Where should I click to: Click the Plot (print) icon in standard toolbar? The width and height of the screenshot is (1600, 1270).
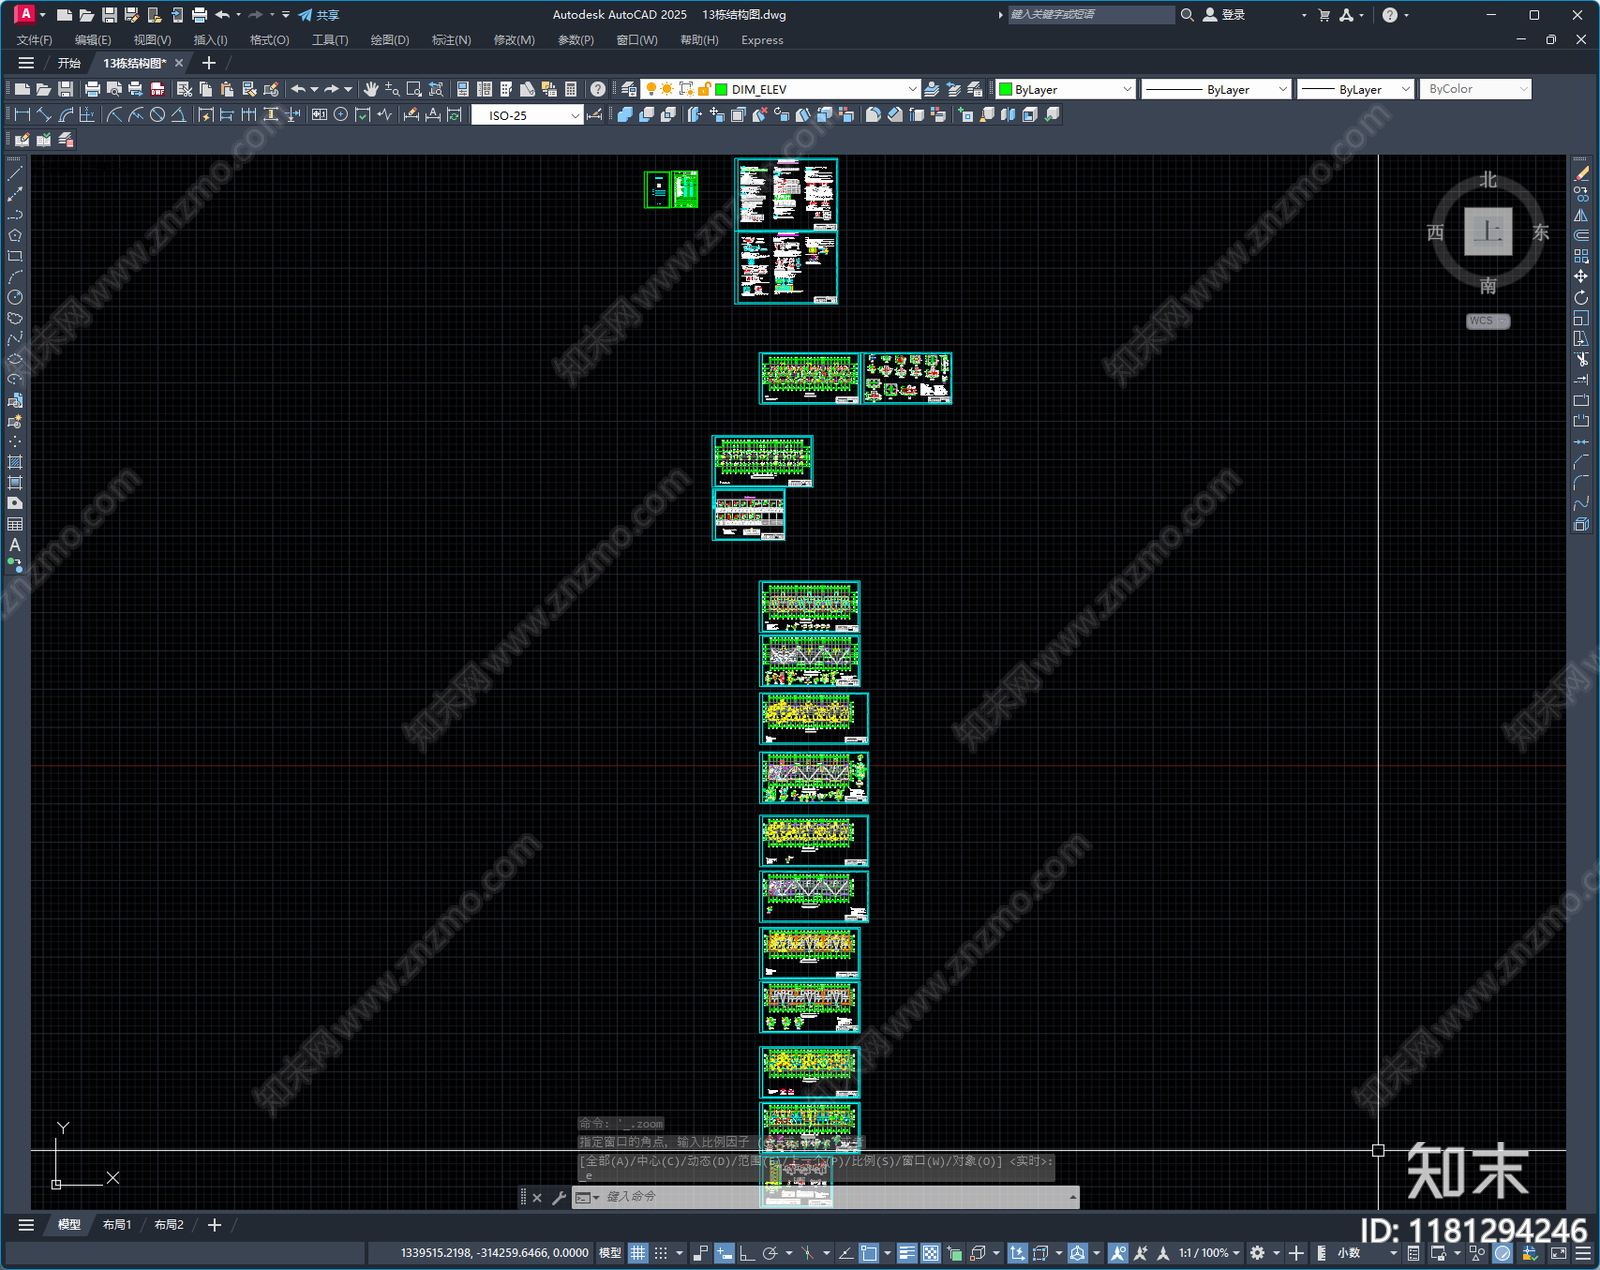click(x=92, y=89)
